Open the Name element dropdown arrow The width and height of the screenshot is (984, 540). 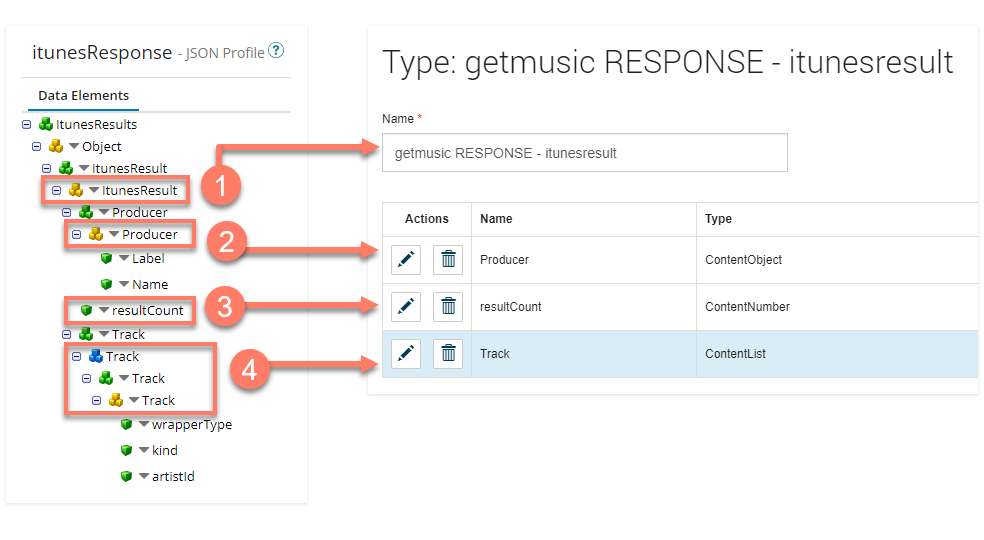(124, 284)
